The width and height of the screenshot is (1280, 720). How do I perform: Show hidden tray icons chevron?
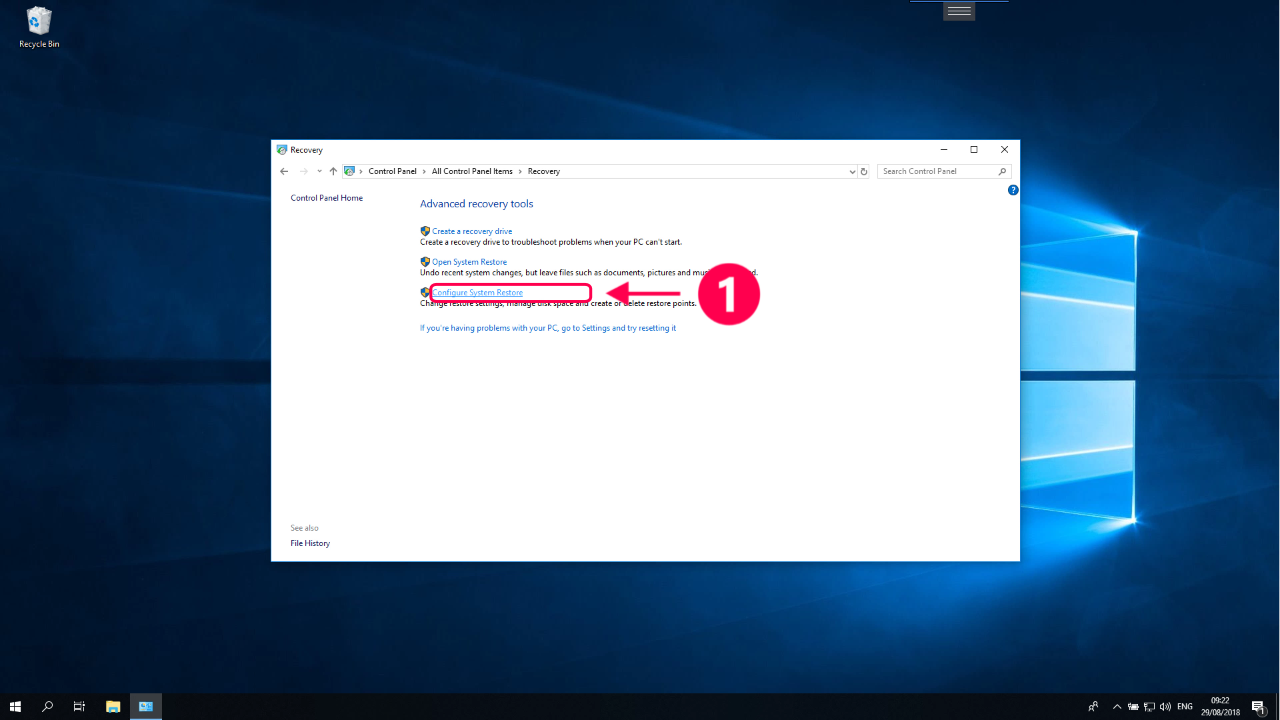click(x=1117, y=706)
